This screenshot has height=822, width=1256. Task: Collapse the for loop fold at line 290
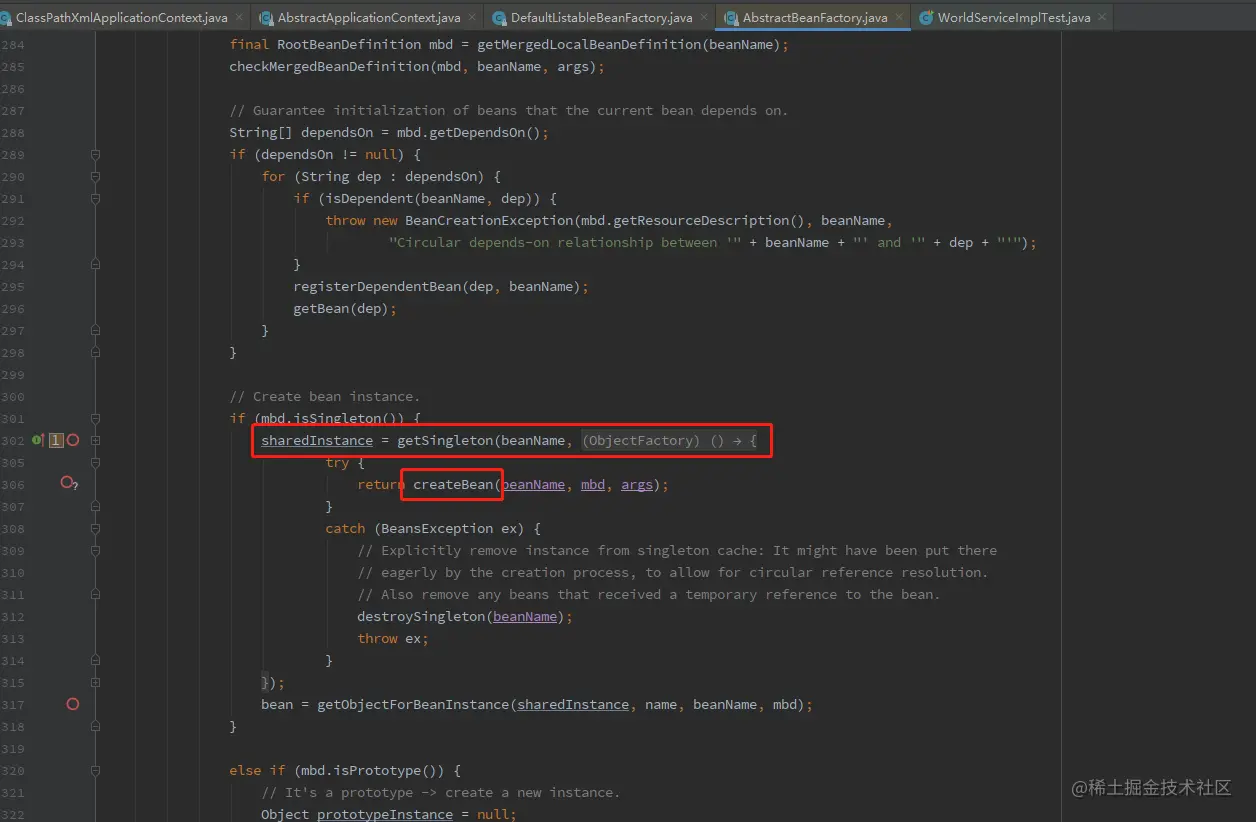95,176
